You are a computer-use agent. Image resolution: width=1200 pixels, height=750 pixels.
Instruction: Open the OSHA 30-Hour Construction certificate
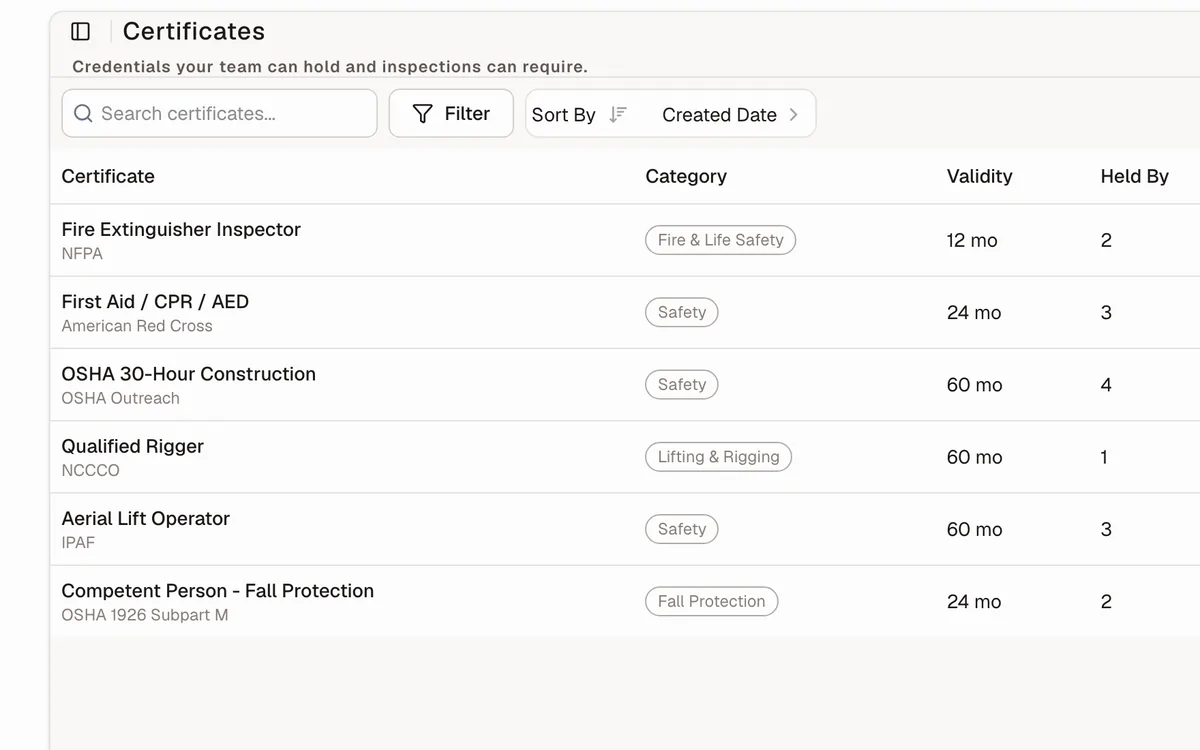click(189, 374)
